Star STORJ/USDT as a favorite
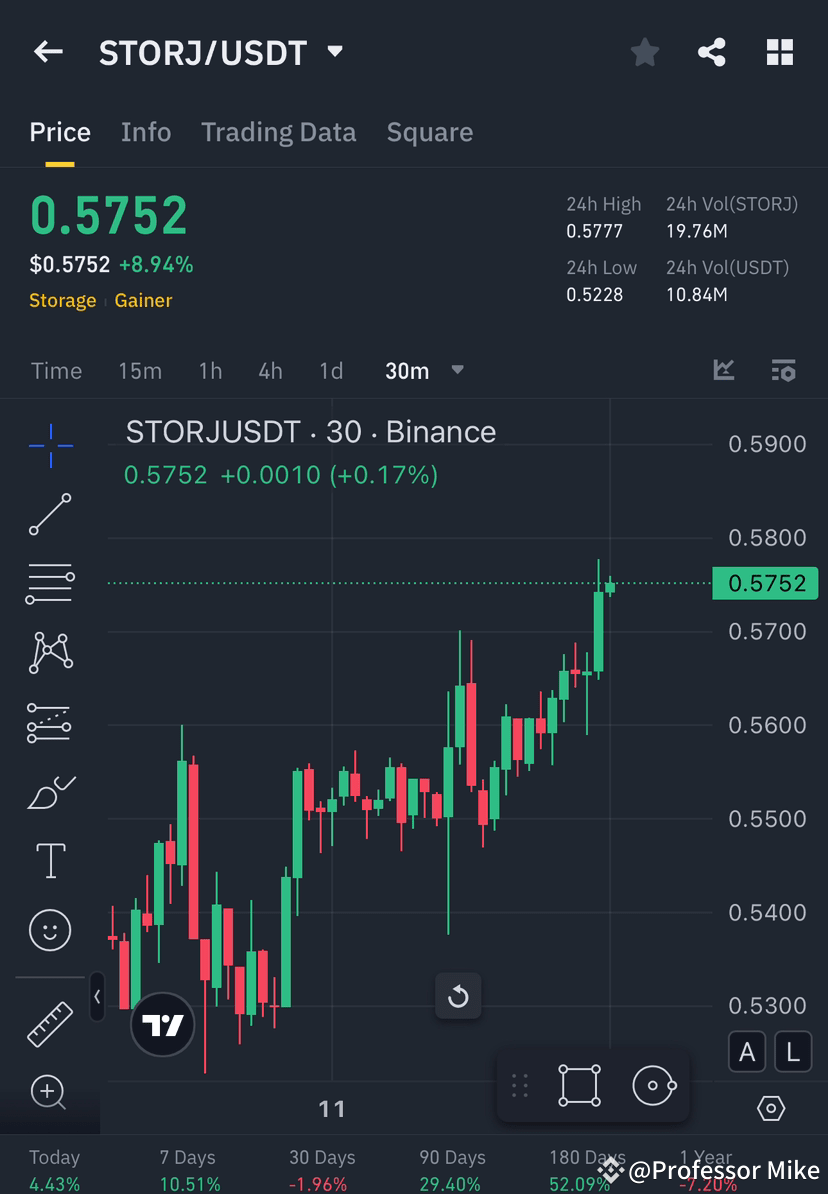828x1194 pixels. click(x=644, y=52)
